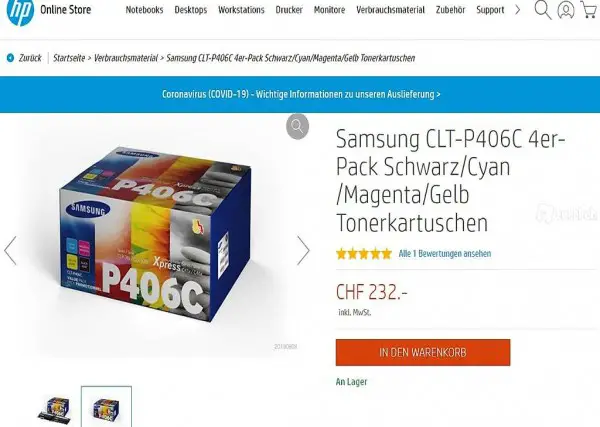Open the Verbrauchsmaterial menu
The height and width of the screenshot is (427, 600).
(390, 10)
